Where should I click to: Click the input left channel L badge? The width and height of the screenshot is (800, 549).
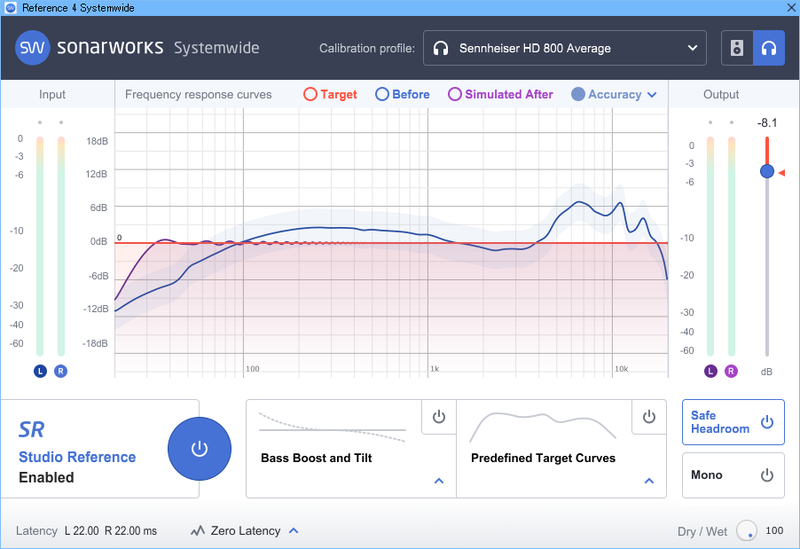pyautogui.click(x=40, y=371)
